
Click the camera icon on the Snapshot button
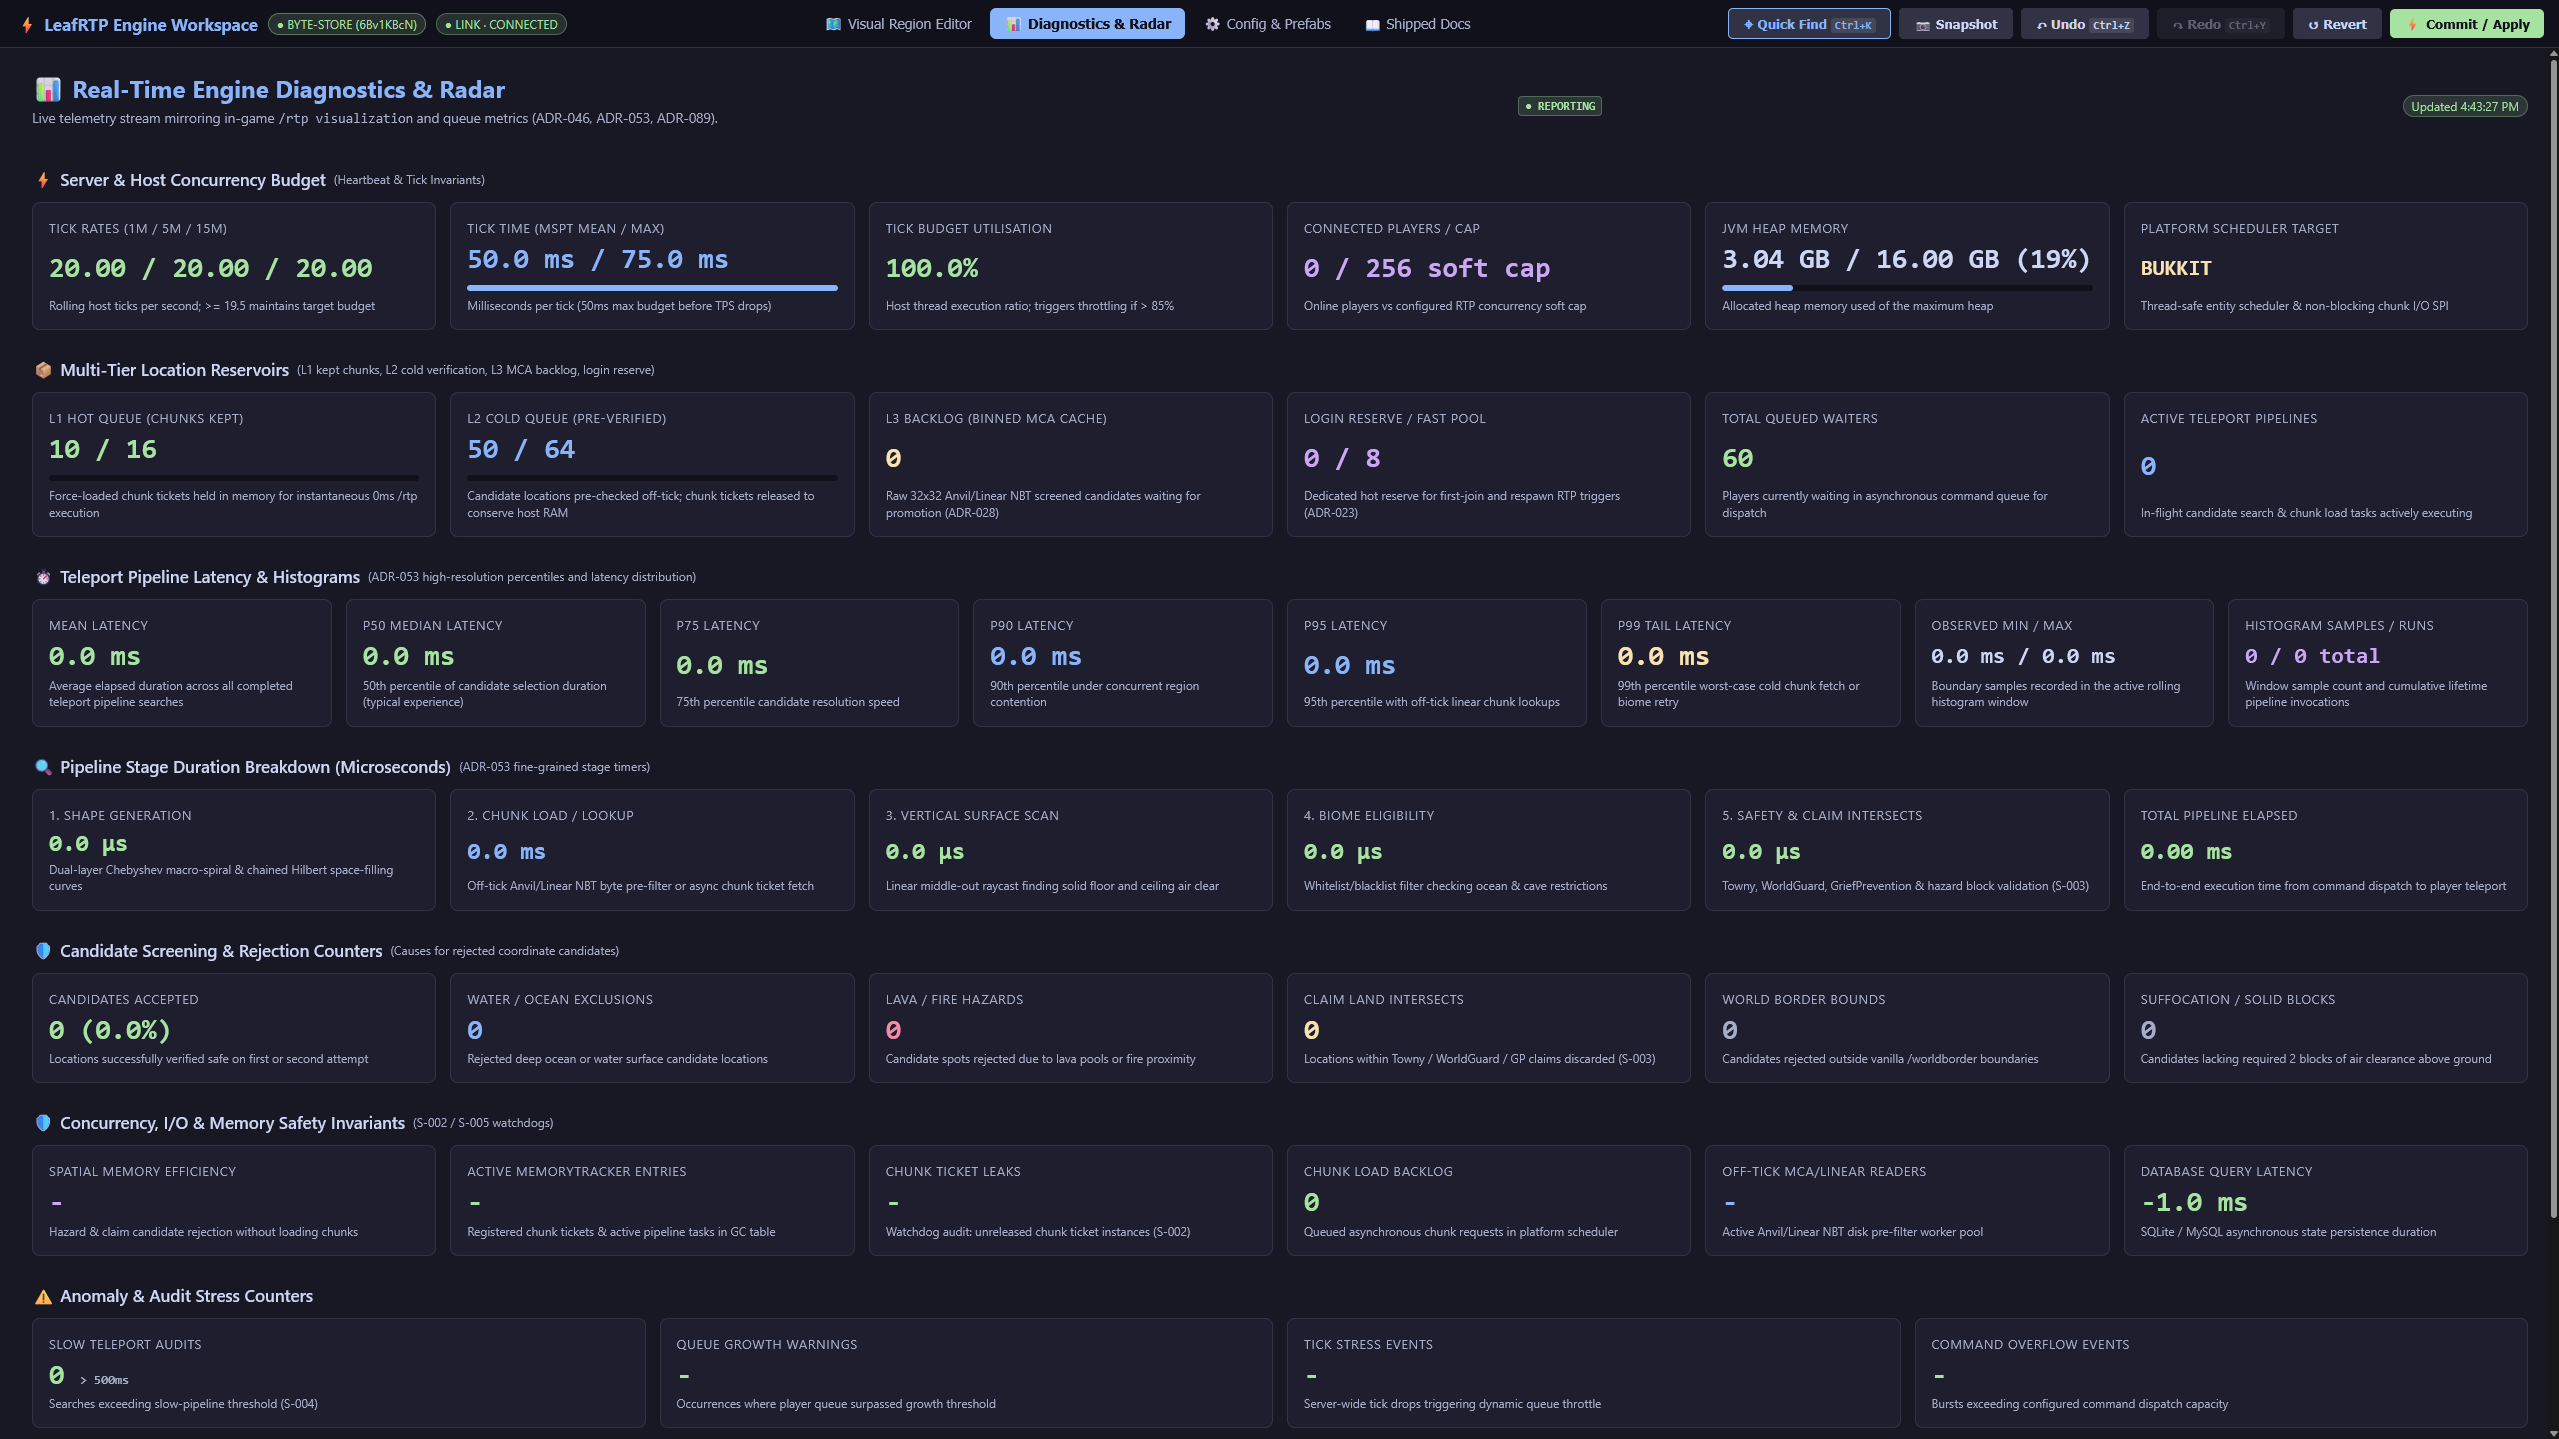pos(1922,25)
